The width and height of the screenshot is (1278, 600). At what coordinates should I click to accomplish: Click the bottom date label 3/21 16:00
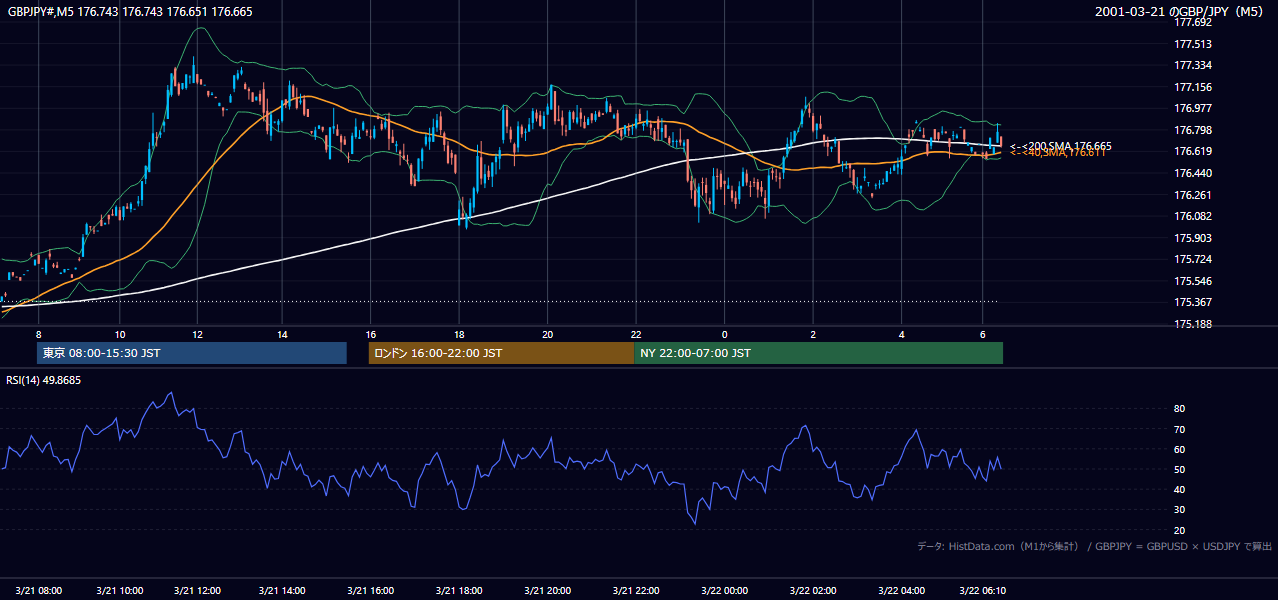pos(369,590)
